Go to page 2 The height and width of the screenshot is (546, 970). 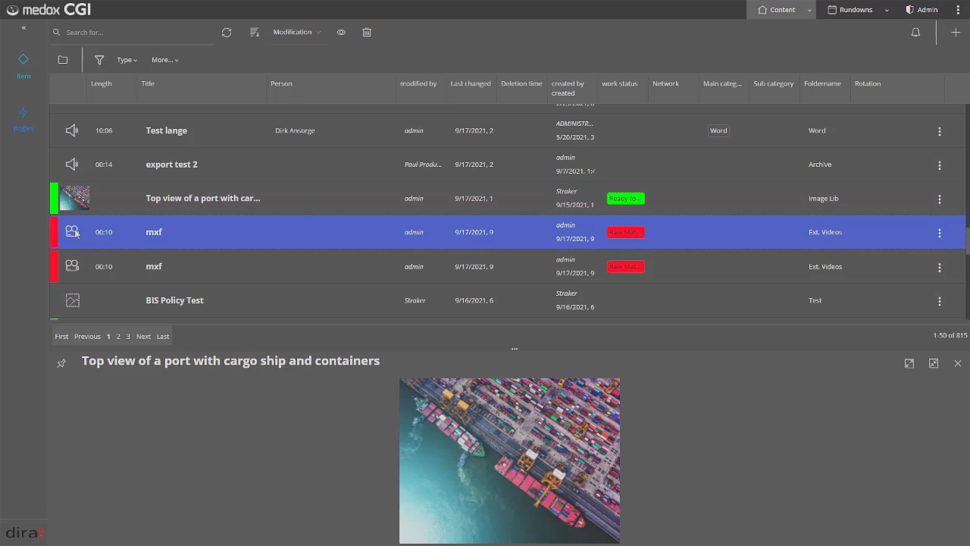(118, 336)
